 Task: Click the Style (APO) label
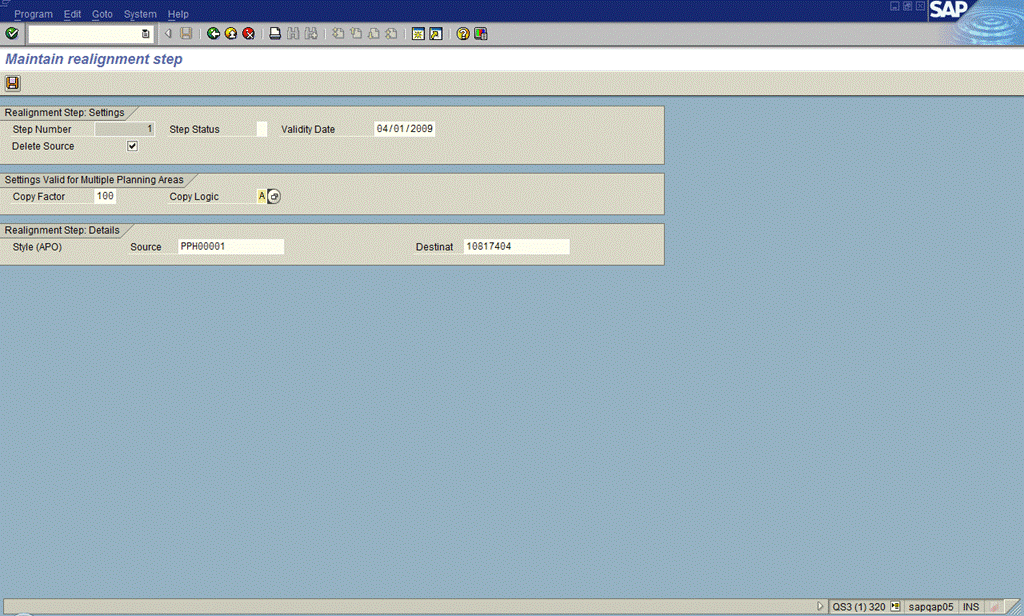[x=37, y=247]
